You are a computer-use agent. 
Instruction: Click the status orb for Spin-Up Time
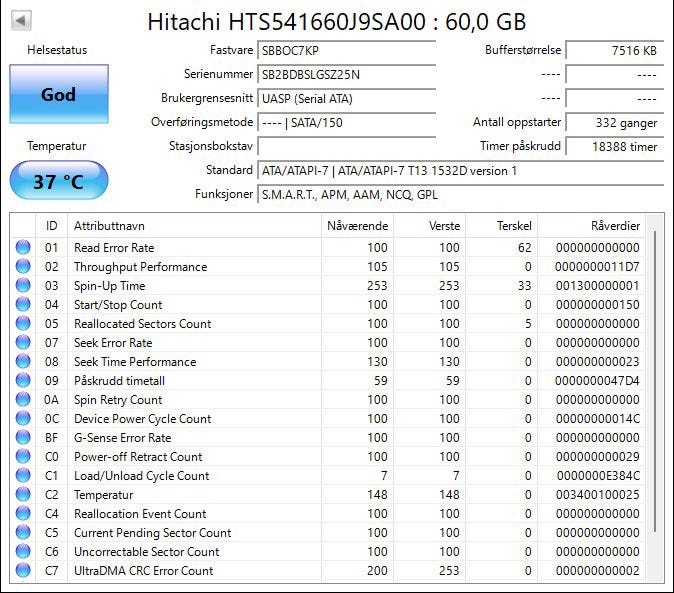(x=23, y=285)
